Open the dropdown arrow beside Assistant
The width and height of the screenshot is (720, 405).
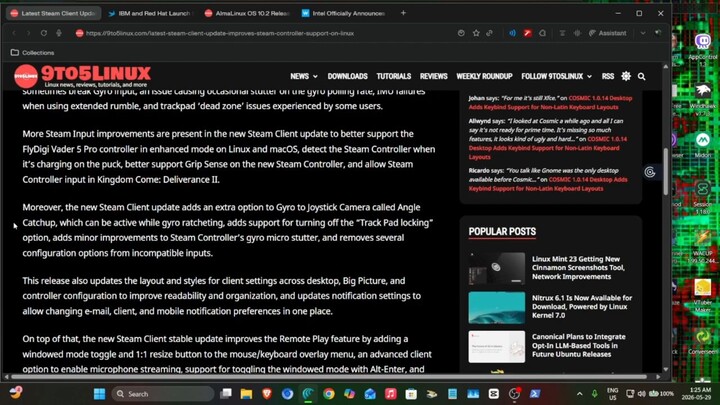(643, 33)
